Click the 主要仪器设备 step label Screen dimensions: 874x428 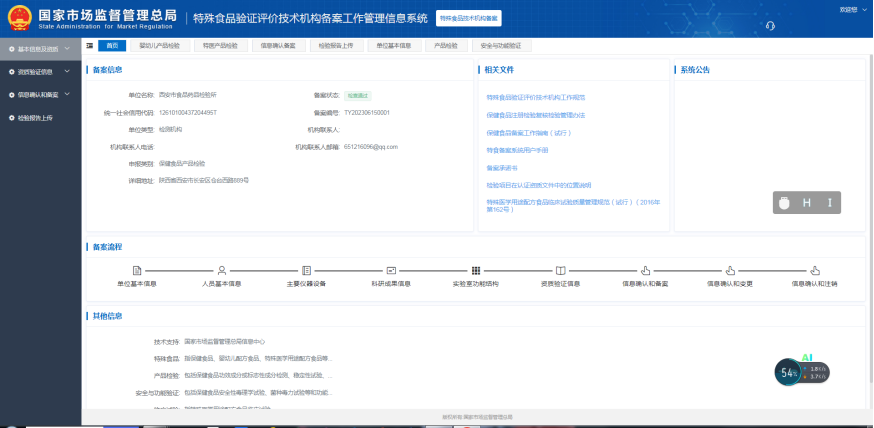point(306,284)
